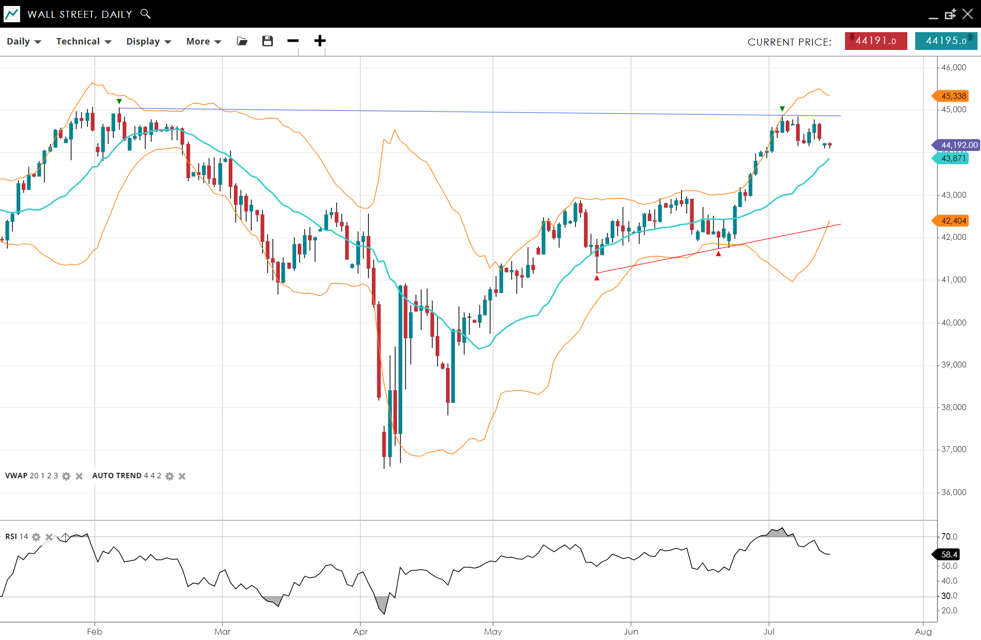The image size is (981, 640).
Task: Open the More menu
Action: 203,41
